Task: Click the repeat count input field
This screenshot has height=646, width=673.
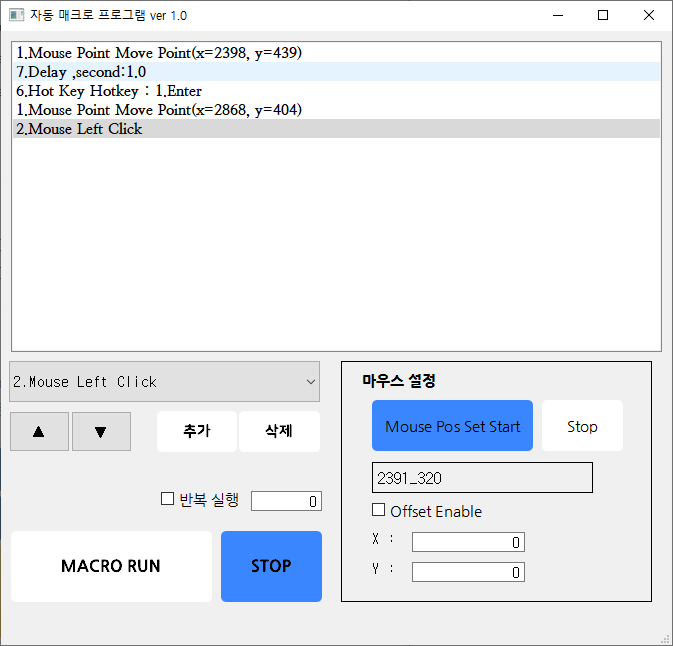Action: pos(286,501)
